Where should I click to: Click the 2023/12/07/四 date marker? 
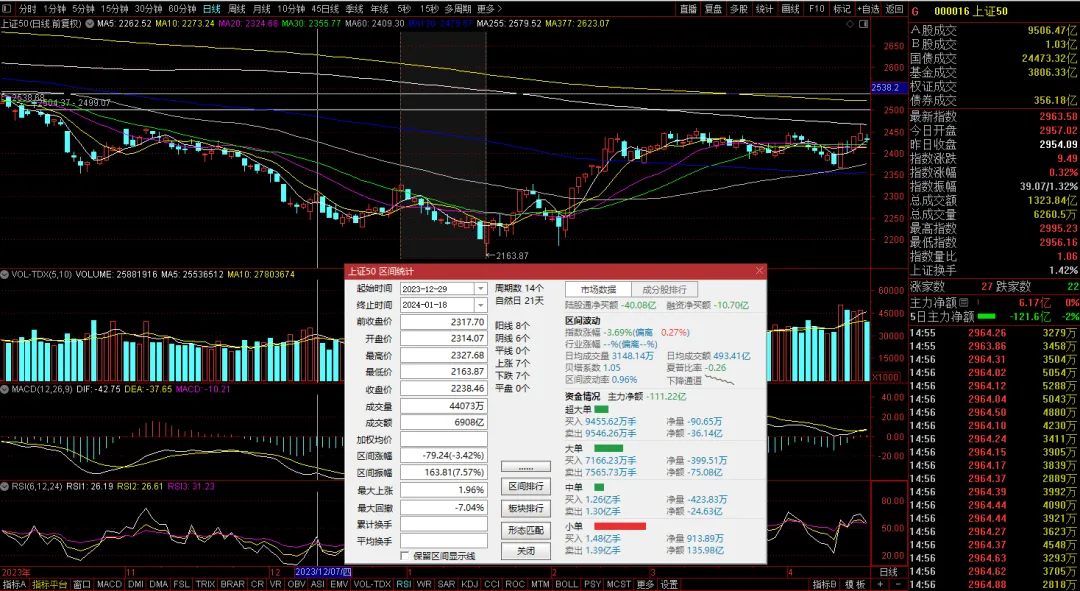tap(323, 572)
